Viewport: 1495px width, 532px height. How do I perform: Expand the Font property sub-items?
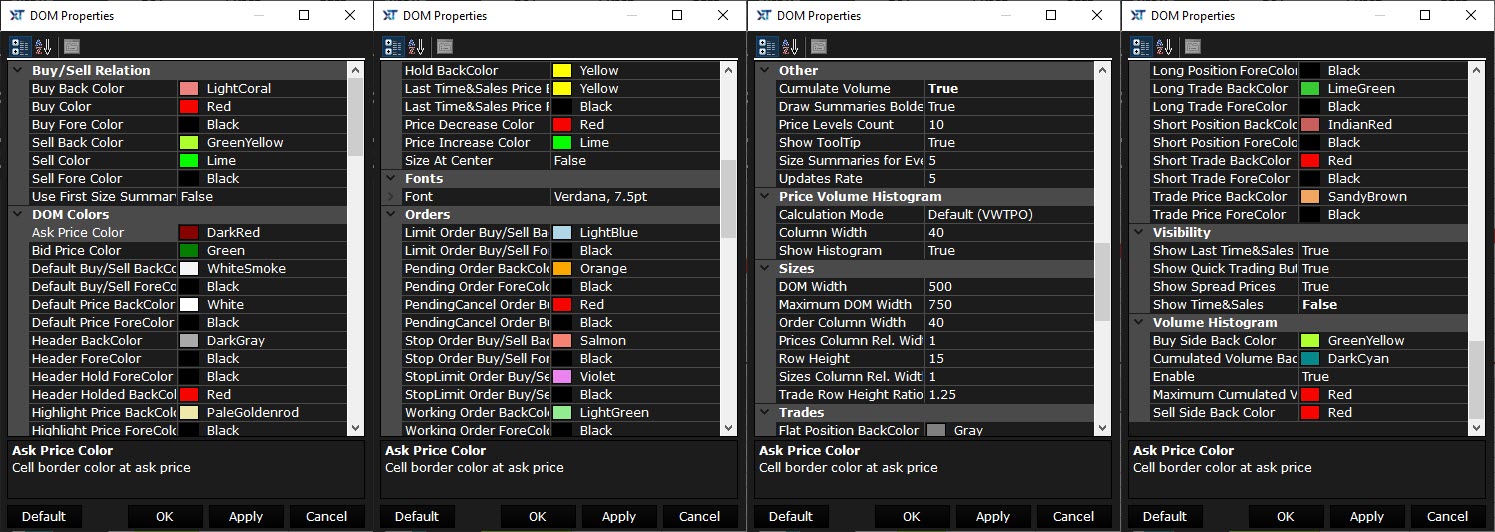click(391, 197)
